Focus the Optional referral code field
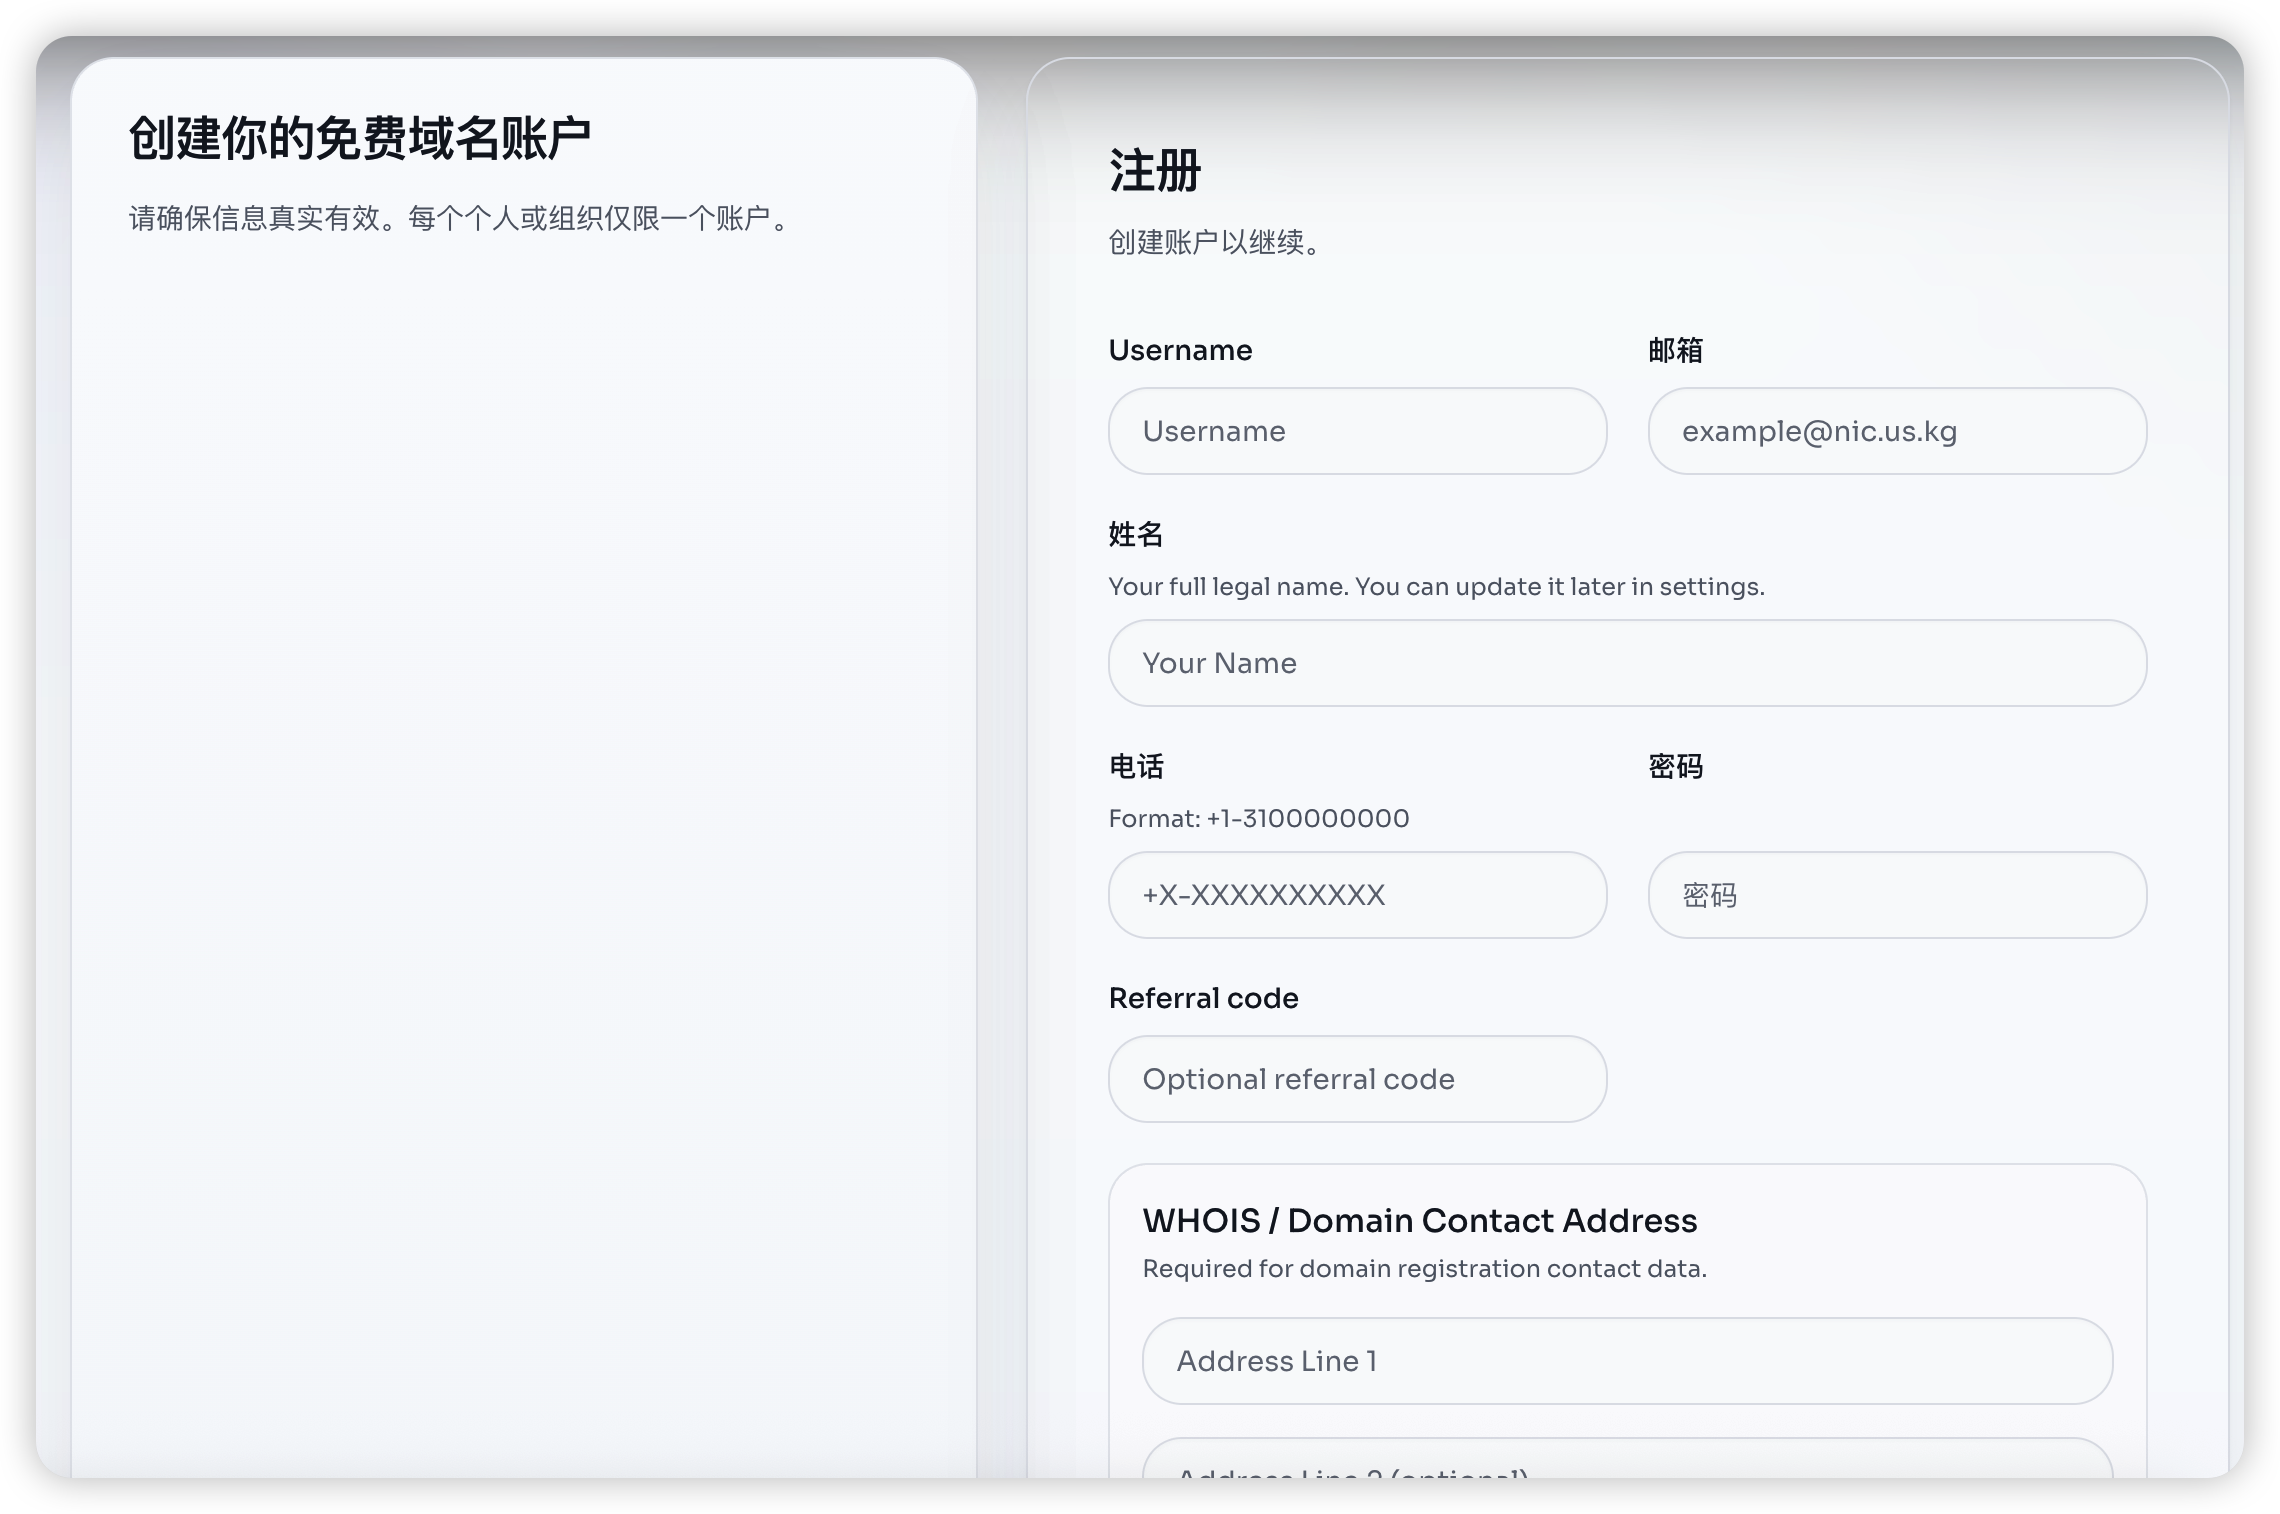2280x1514 pixels. pyautogui.click(x=1357, y=1079)
